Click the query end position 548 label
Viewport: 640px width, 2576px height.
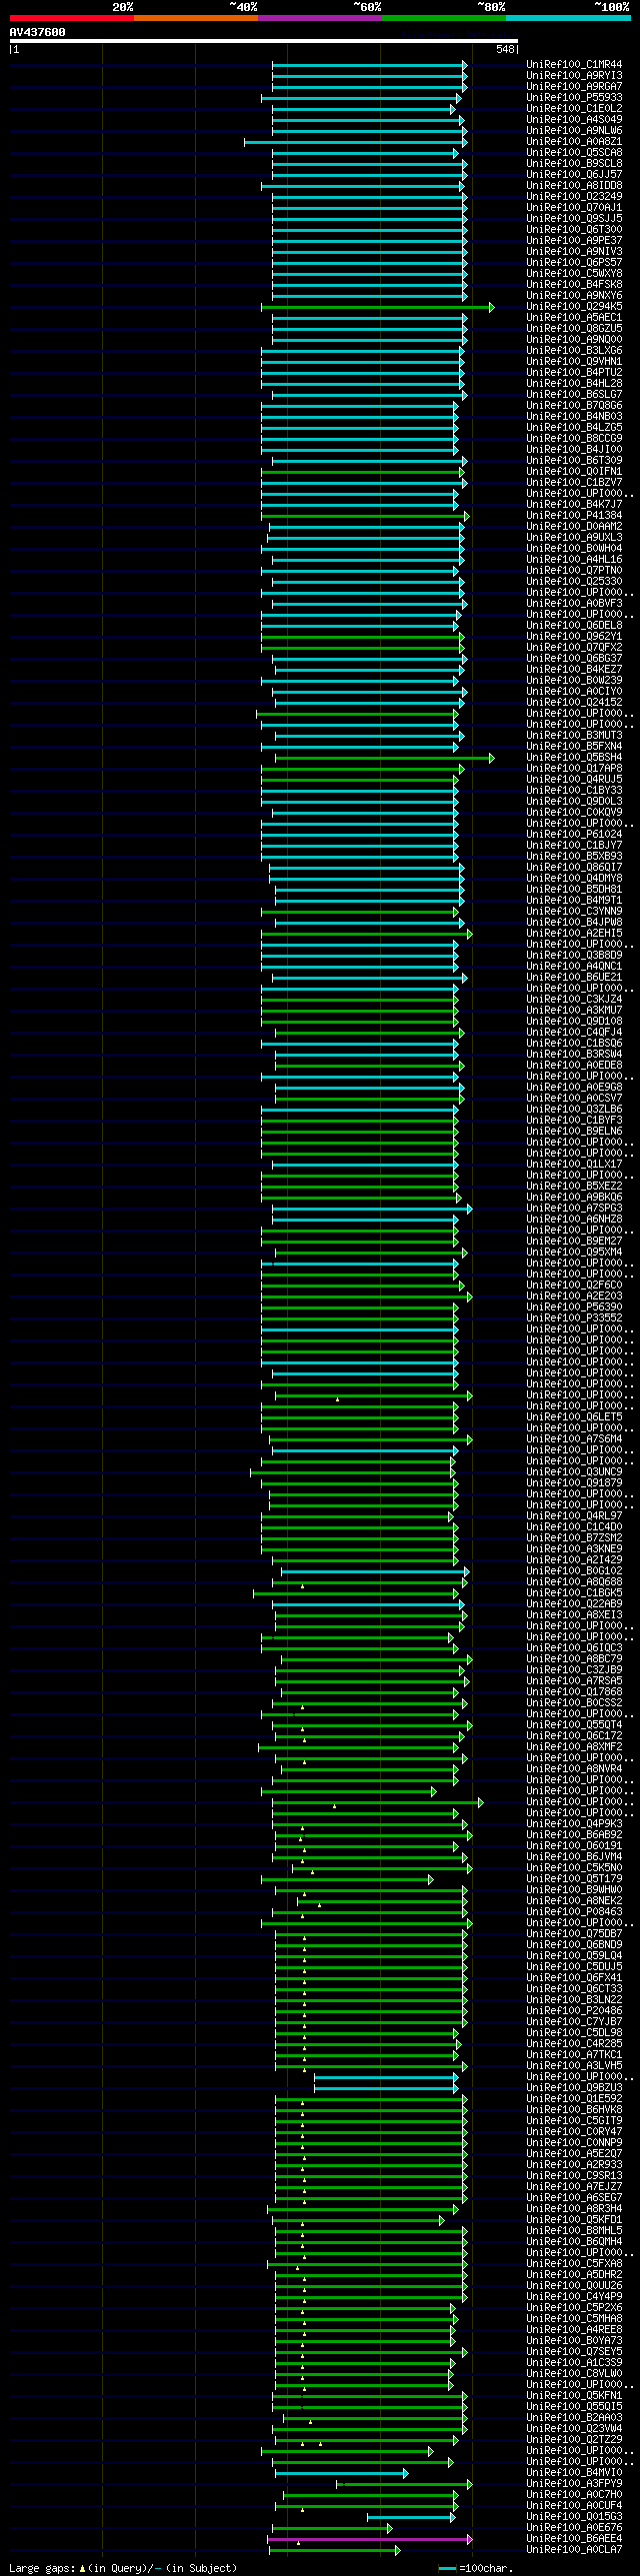click(x=505, y=49)
